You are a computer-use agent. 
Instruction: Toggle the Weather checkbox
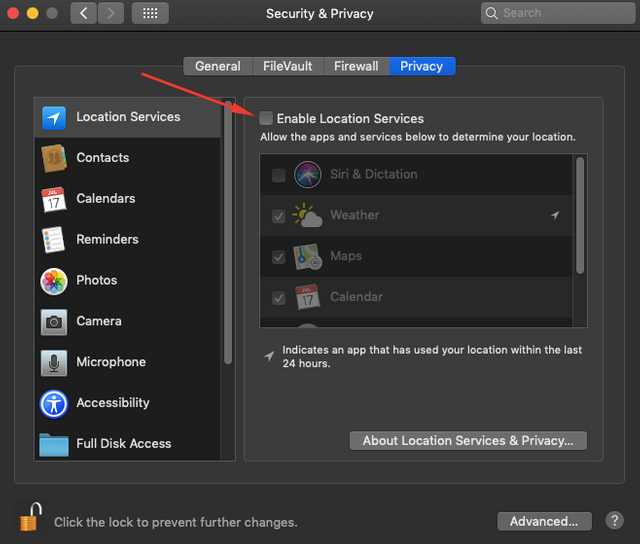coord(279,216)
